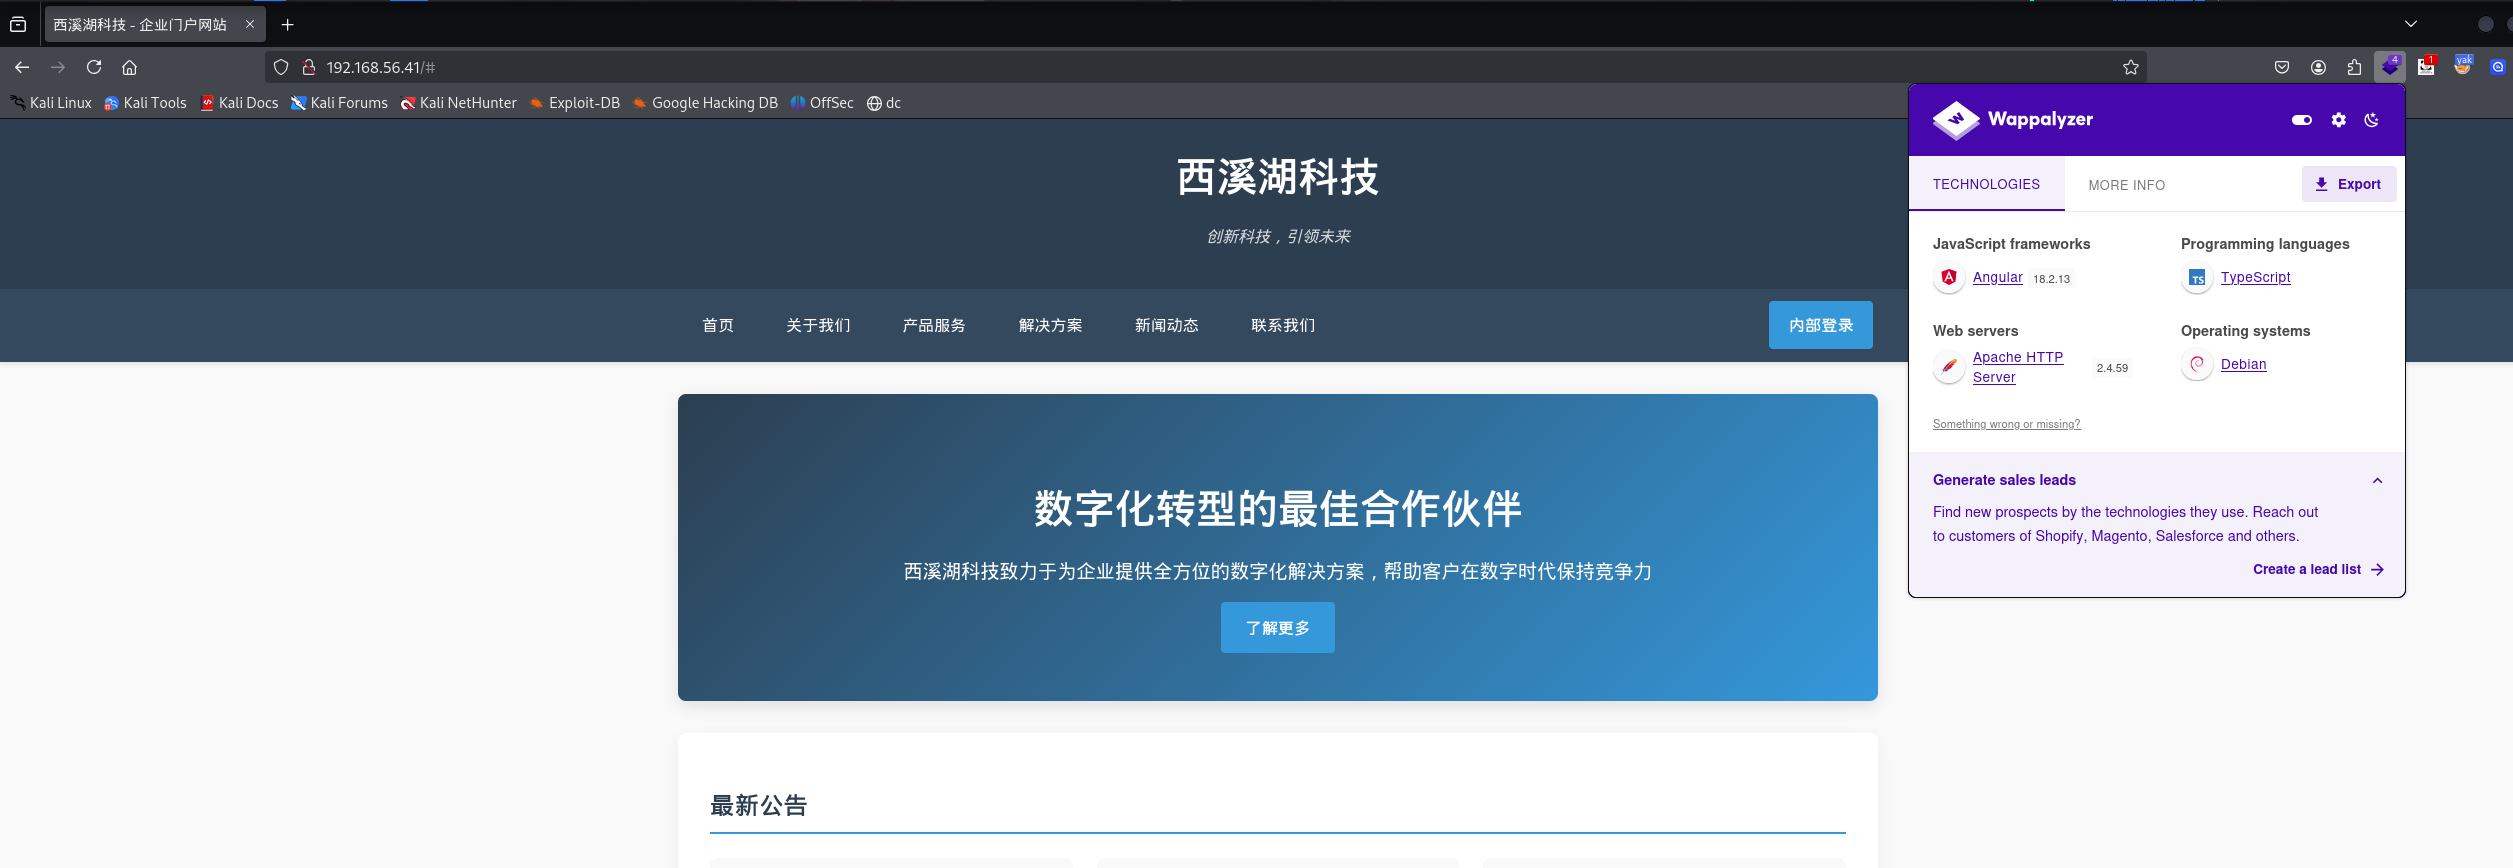Viewport: 2513px width, 868px height.
Task: Click the URL address bar
Action: [x=1200, y=67]
